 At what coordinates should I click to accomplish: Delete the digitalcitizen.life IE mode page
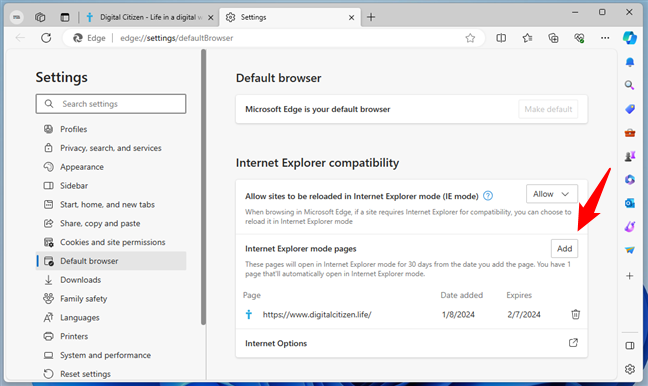tap(575, 315)
